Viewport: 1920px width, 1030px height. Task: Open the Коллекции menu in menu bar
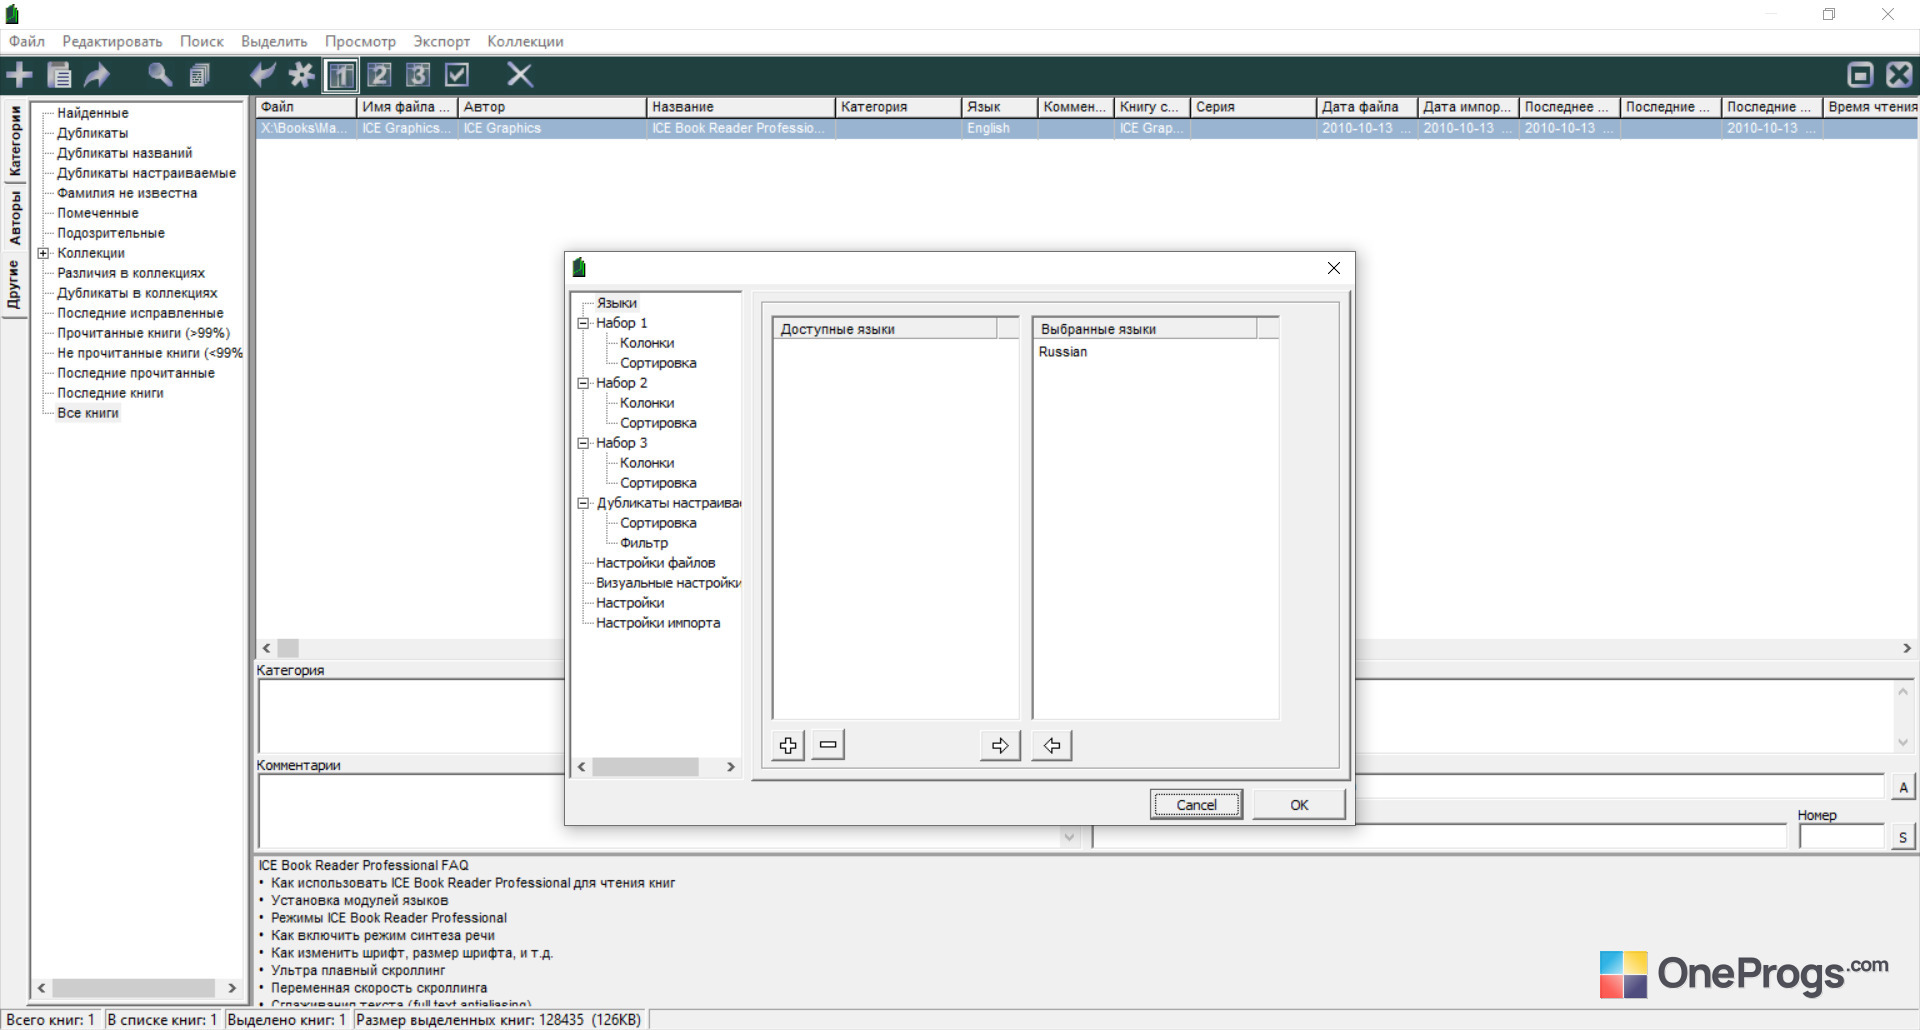tap(525, 41)
